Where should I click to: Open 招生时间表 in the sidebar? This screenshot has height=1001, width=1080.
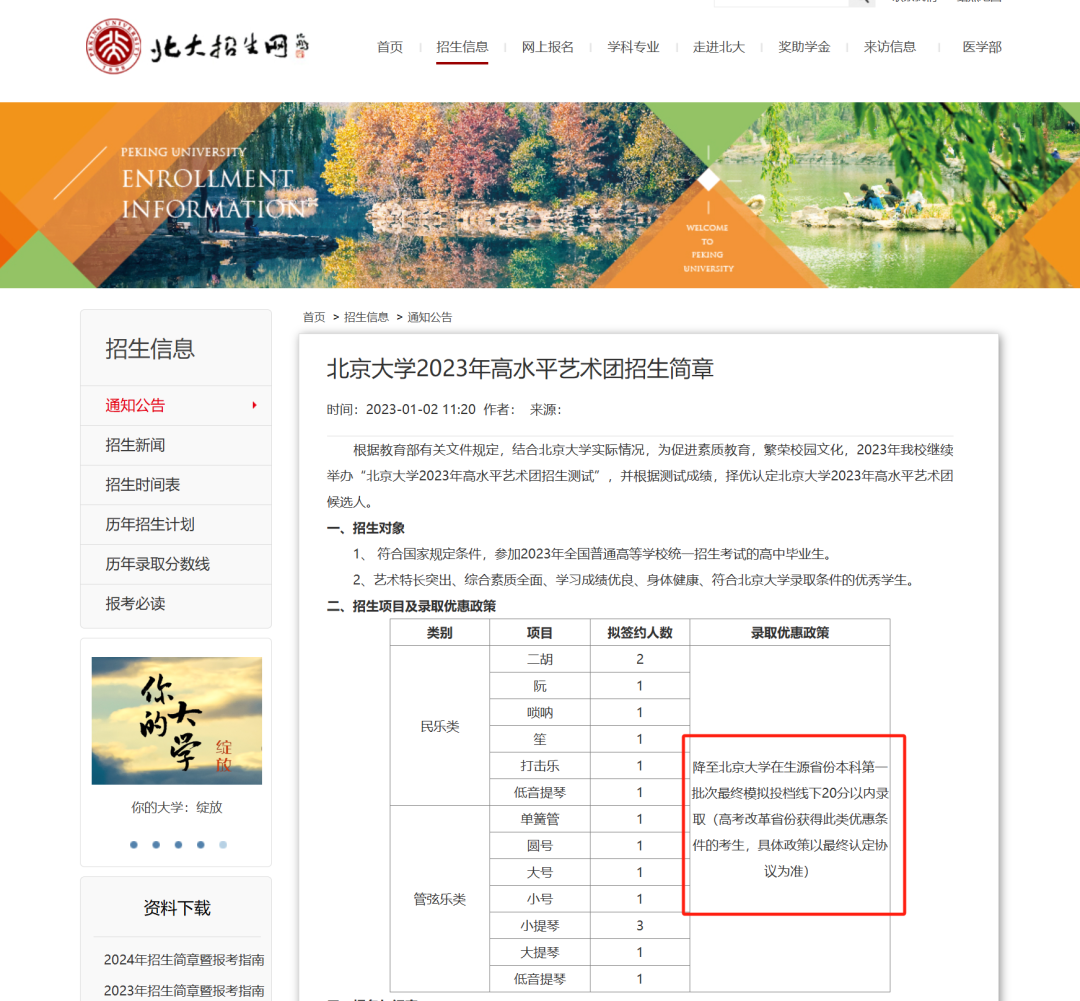pyautogui.click(x=176, y=484)
